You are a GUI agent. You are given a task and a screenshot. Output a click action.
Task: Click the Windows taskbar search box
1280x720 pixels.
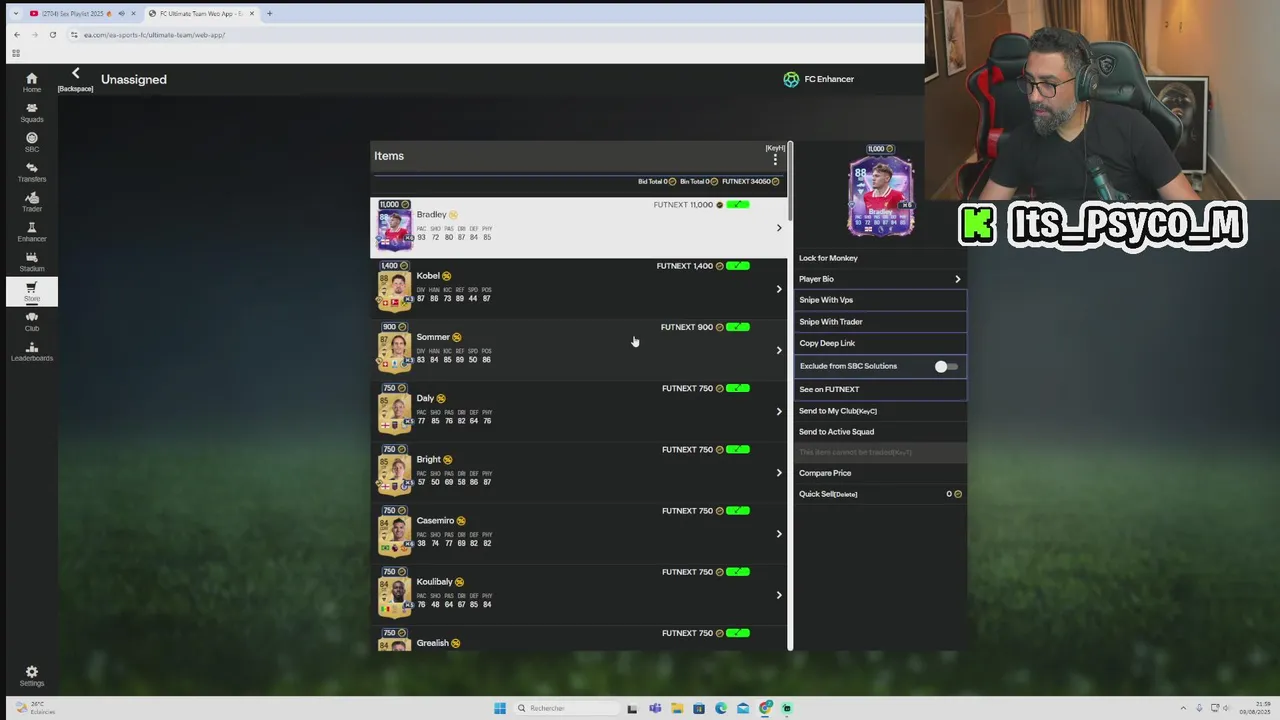[x=567, y=708]
